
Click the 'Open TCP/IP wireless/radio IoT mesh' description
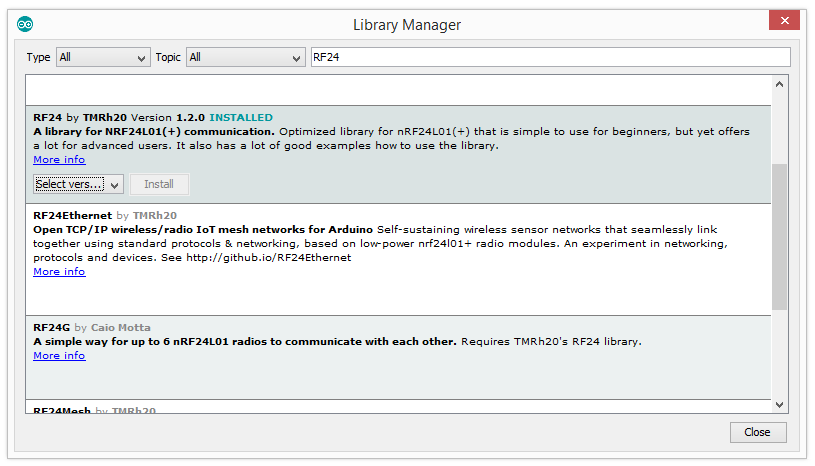203,230
